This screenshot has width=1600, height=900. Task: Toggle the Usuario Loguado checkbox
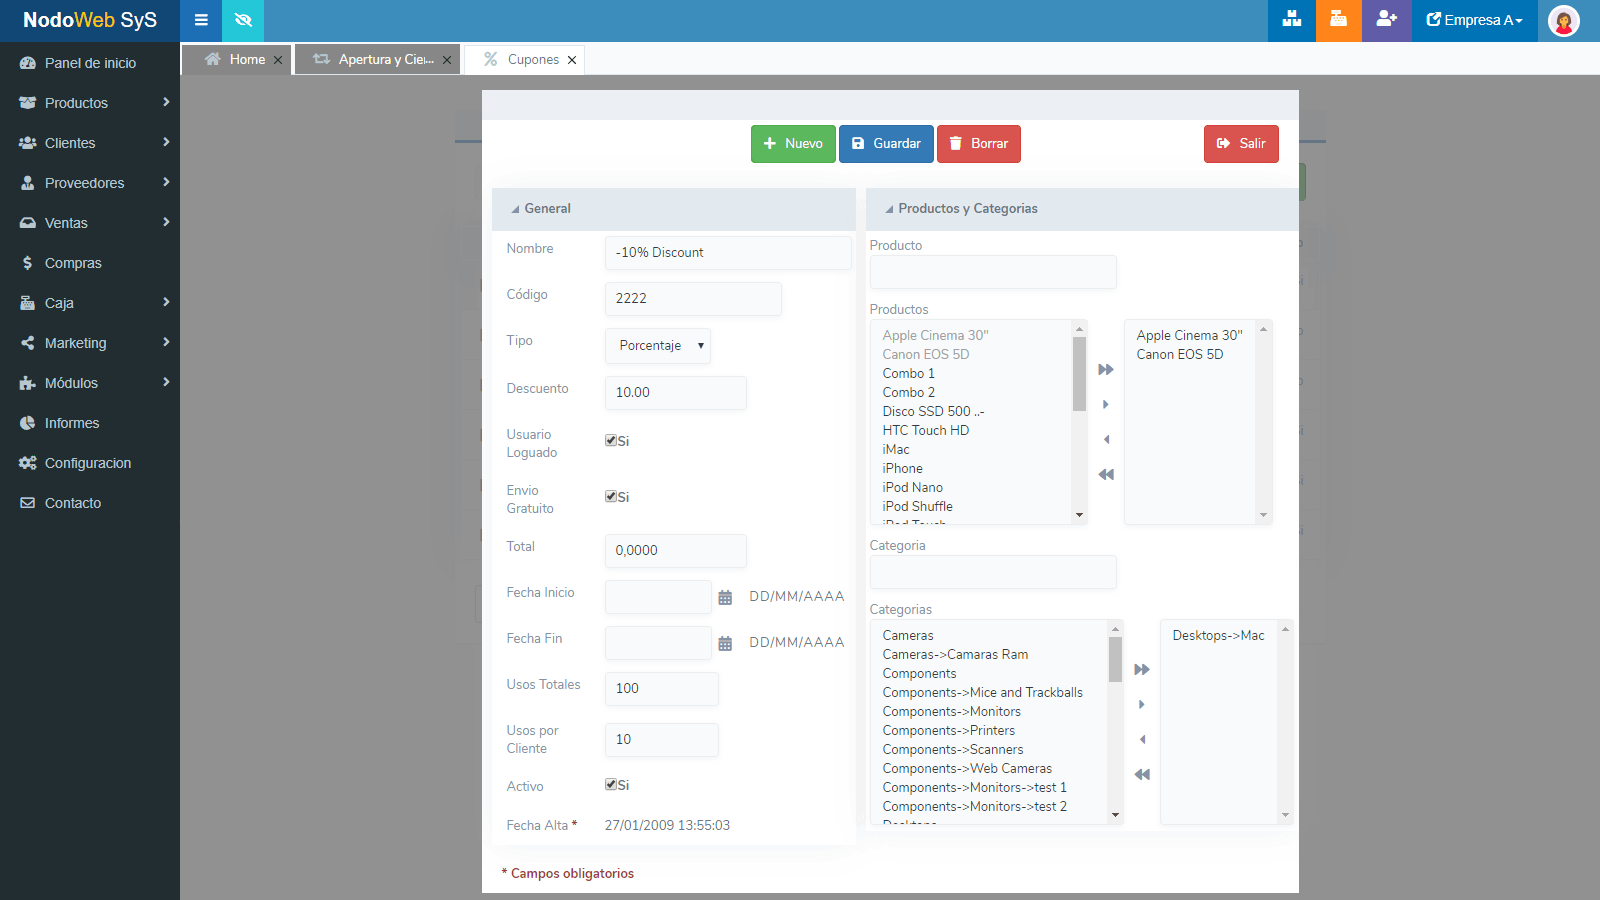pyautogui.click(x=611, y=440)
